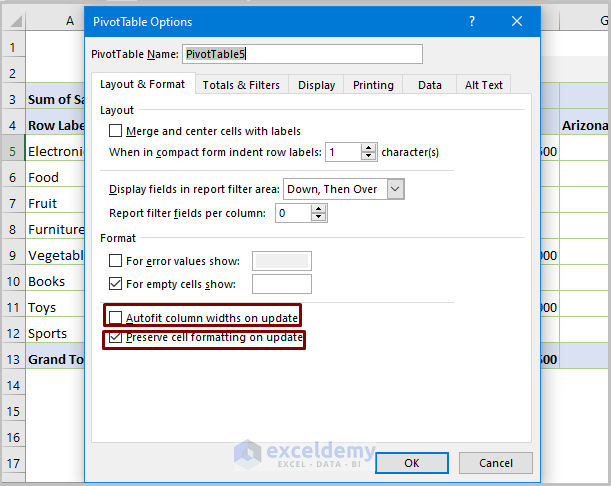Click the For error values input box
The height and width of the screenshot is (486, 611).
coord(281,261)
